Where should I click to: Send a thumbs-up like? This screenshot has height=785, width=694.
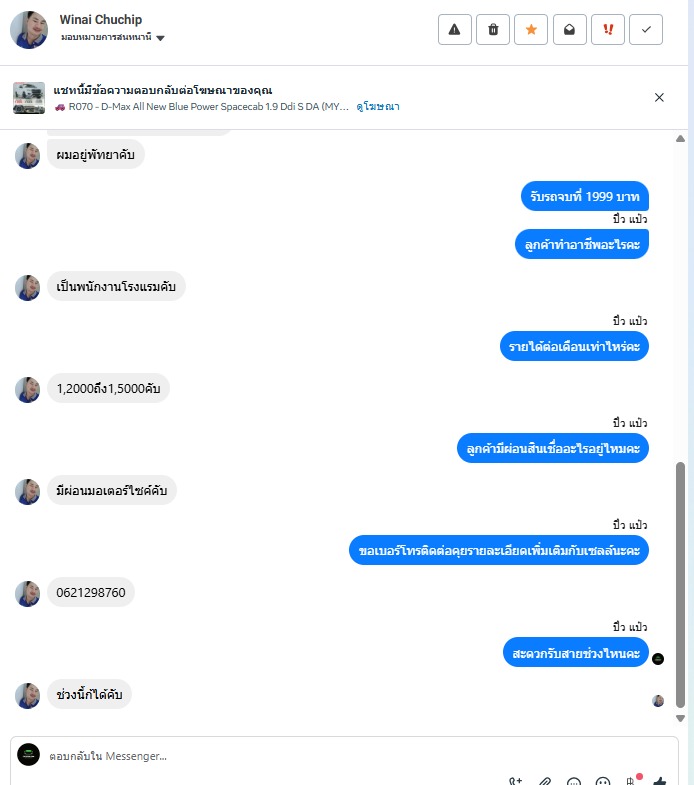click(660, 781)
